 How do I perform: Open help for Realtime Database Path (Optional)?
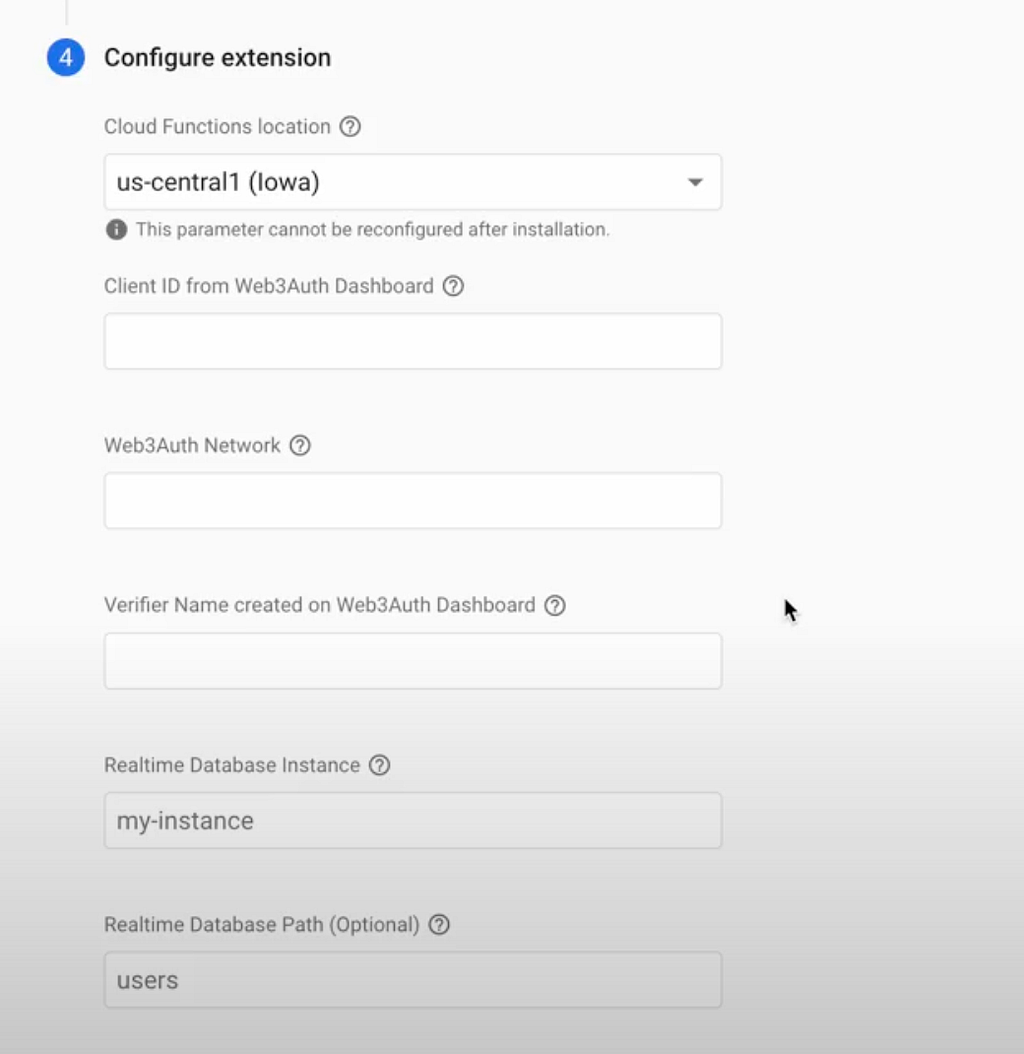coord(439,924)
